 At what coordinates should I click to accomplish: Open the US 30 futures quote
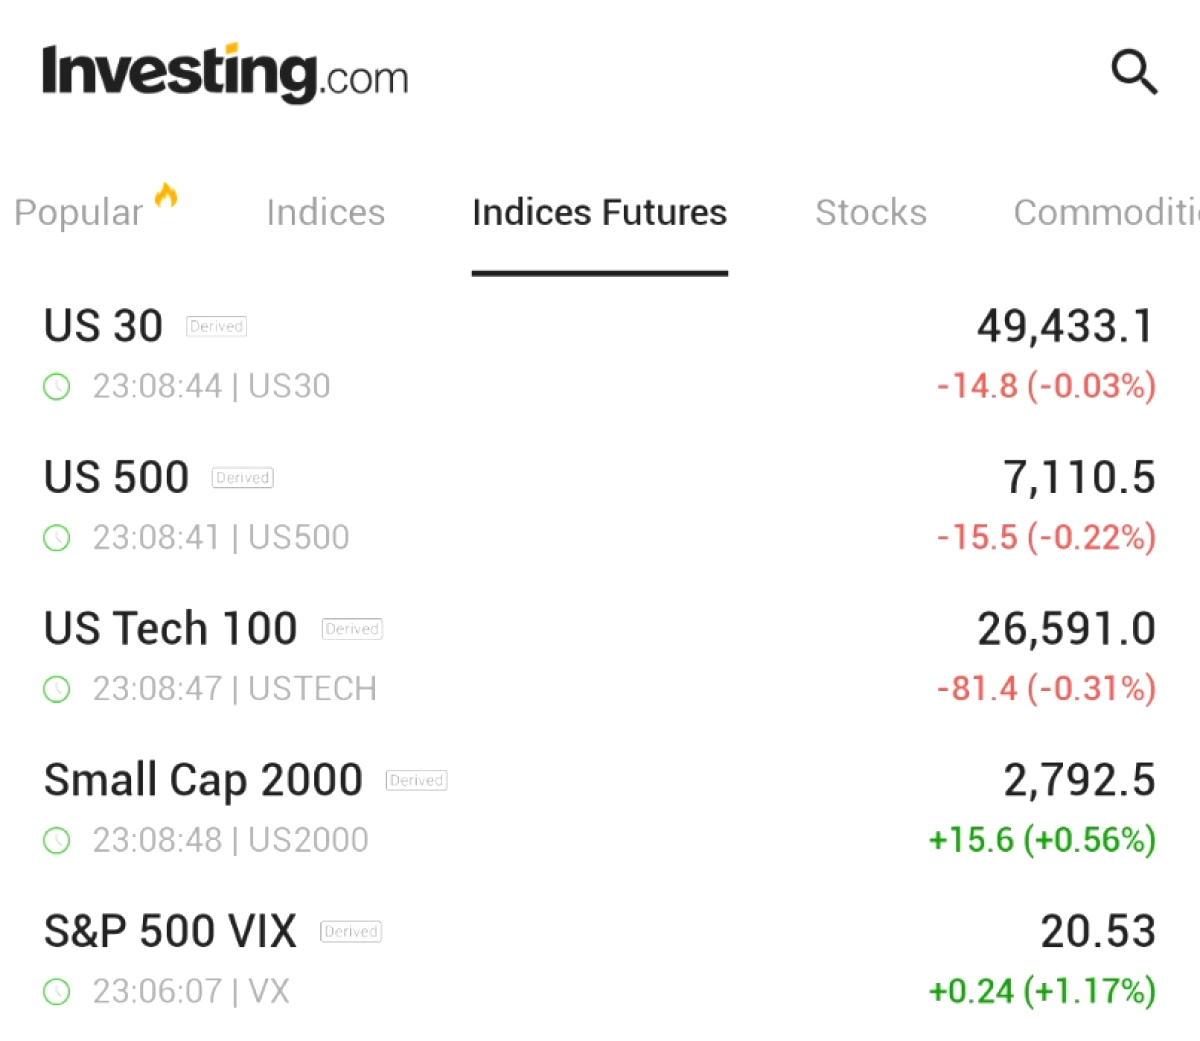pos(103,326)
